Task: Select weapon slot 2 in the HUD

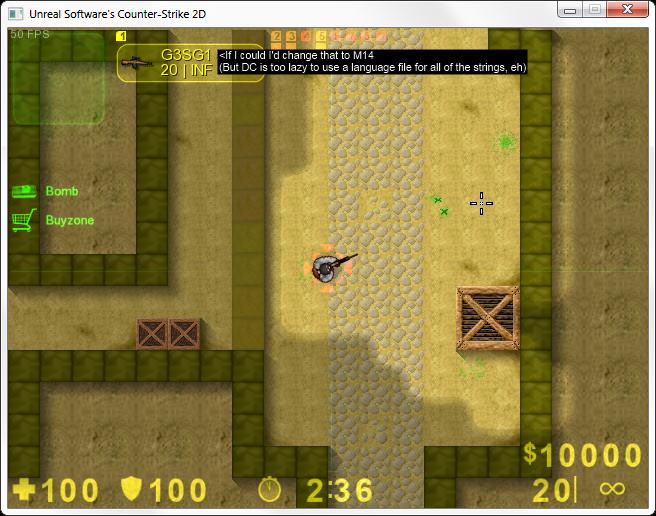Action: click(276, 36)
